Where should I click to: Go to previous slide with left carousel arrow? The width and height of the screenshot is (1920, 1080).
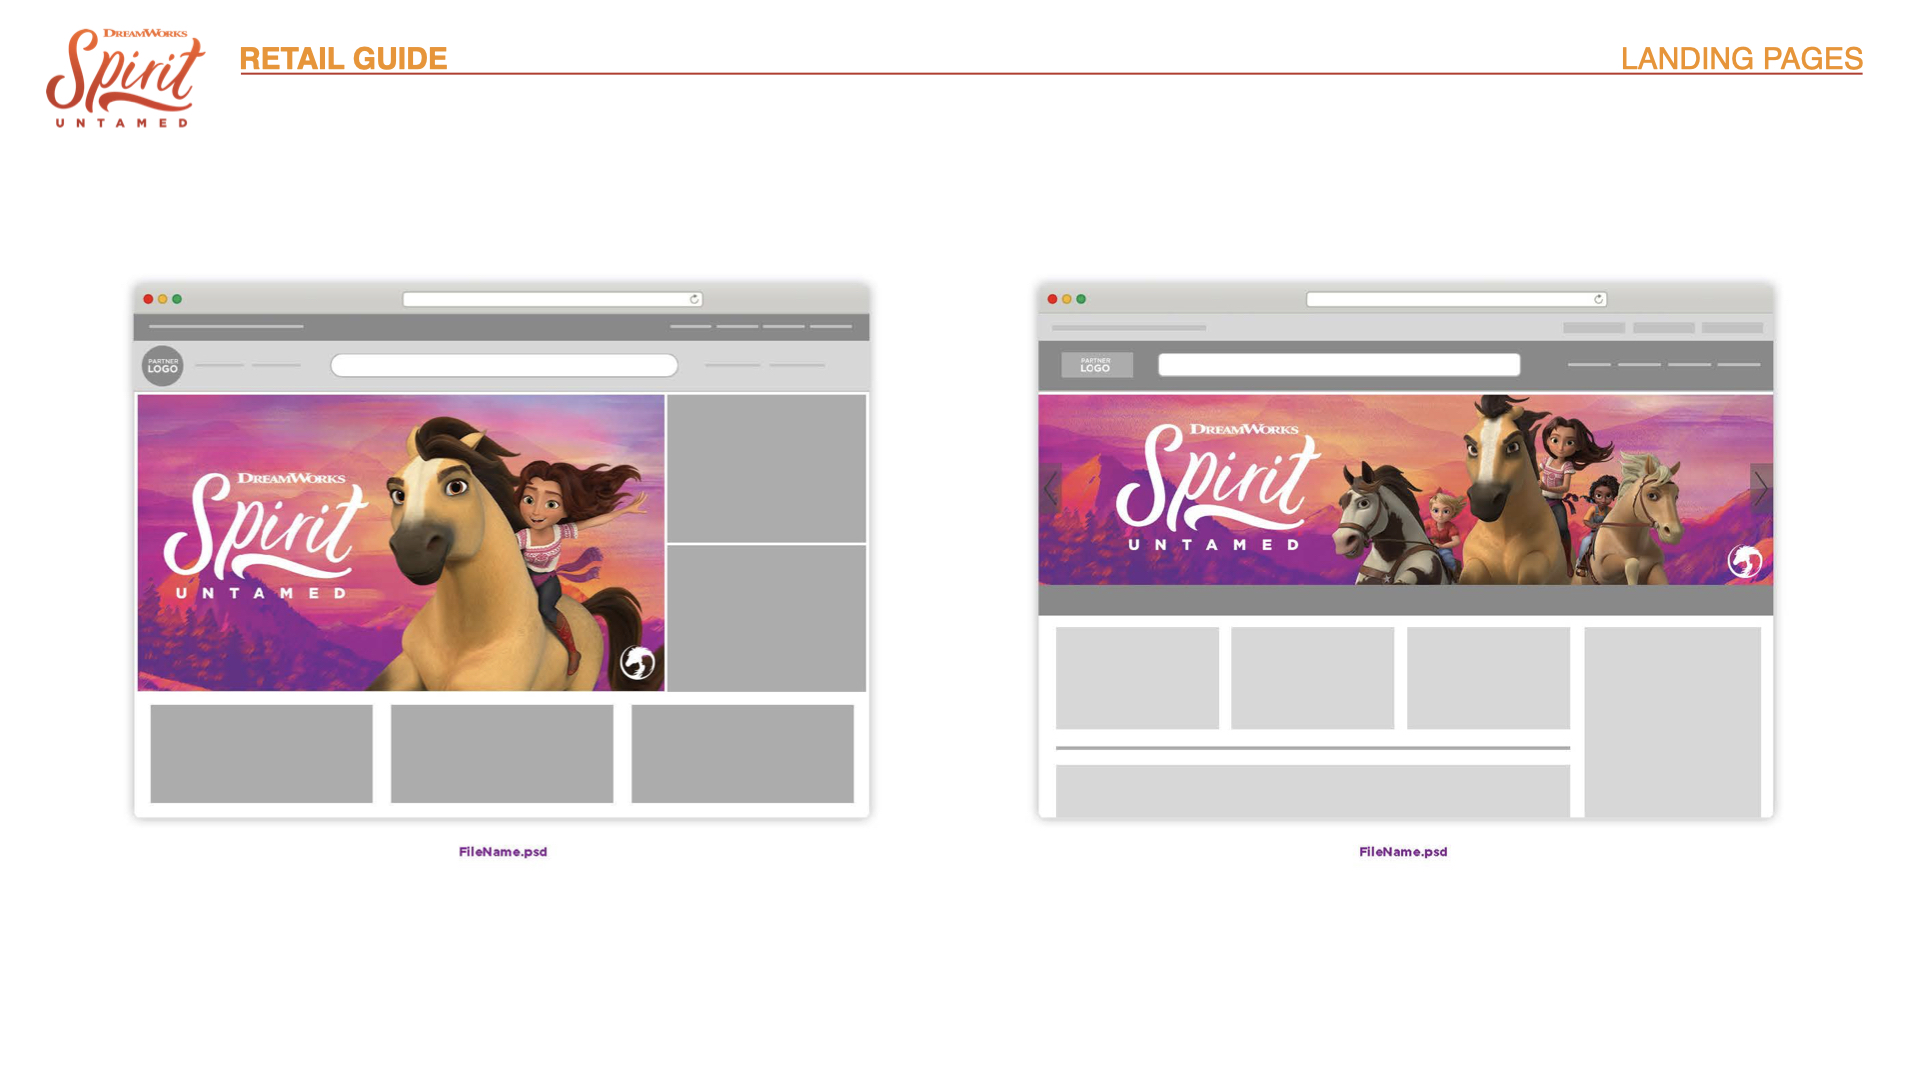1049,489
